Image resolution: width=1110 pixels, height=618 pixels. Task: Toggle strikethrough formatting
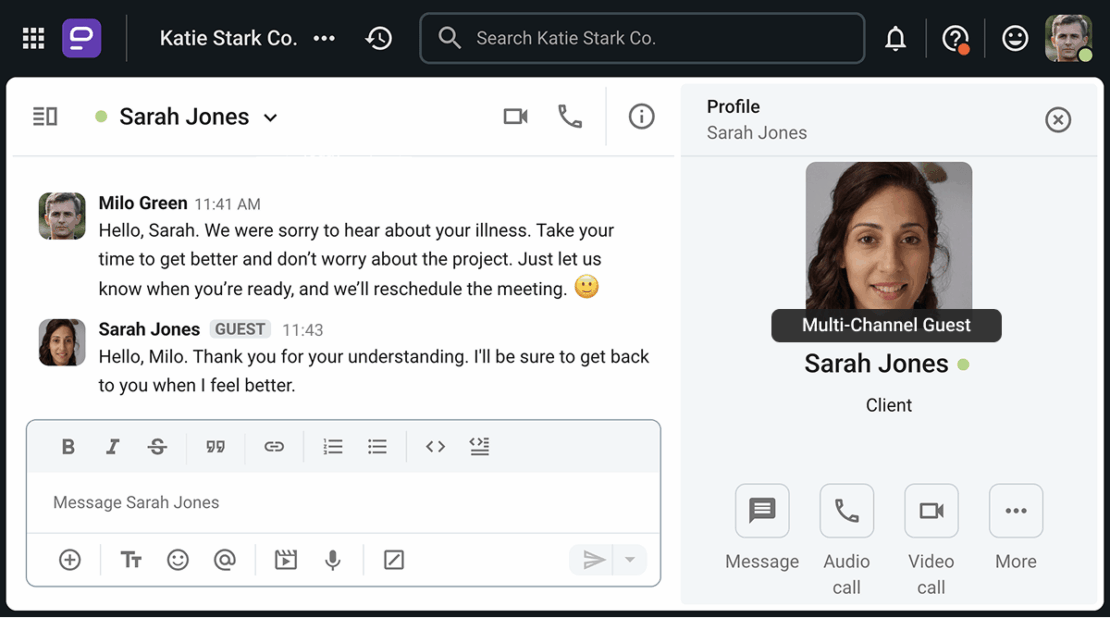157,447
